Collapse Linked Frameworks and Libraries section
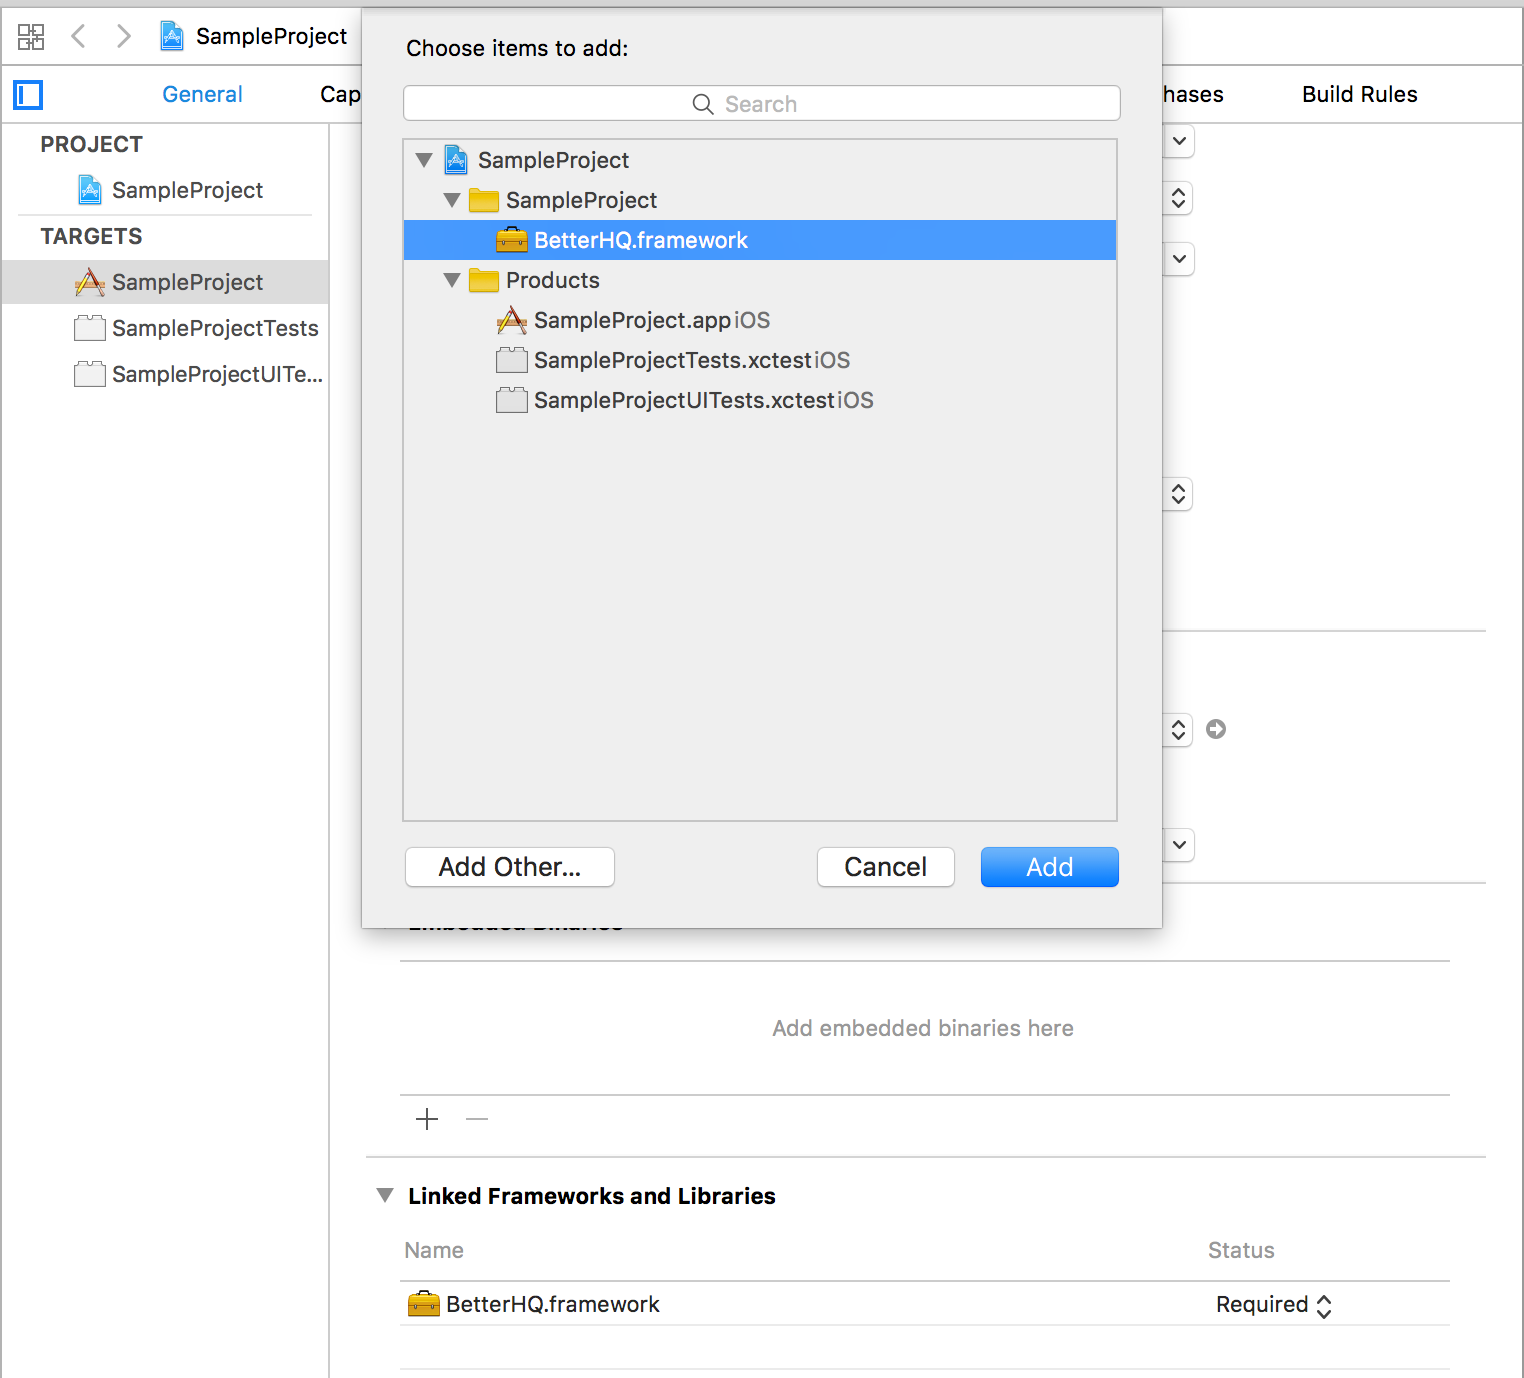This screenshot has width=1524, height=1378. coord(385,1195)
